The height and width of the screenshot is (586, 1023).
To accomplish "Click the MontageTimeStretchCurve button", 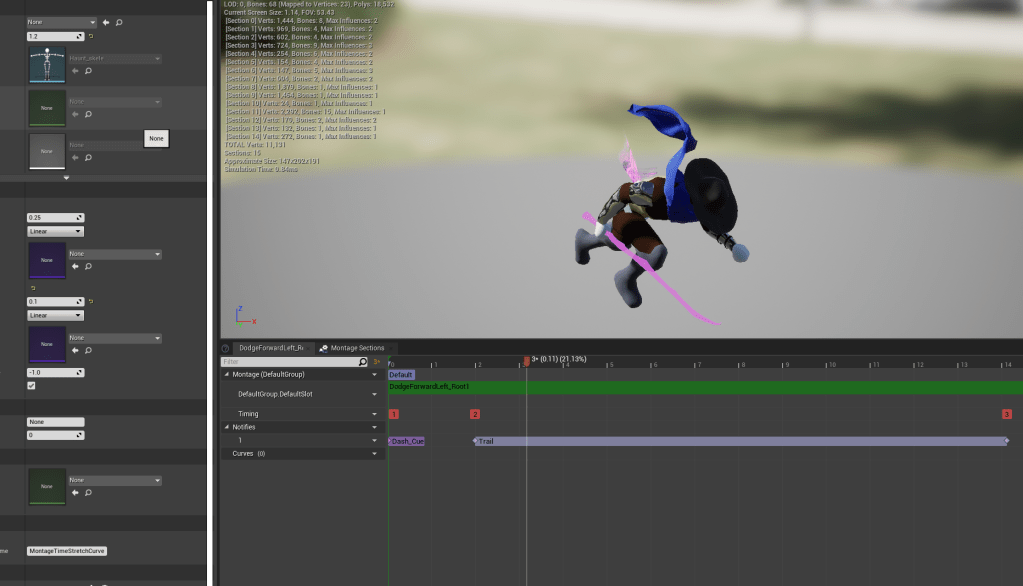I will (x=67, y=551).
